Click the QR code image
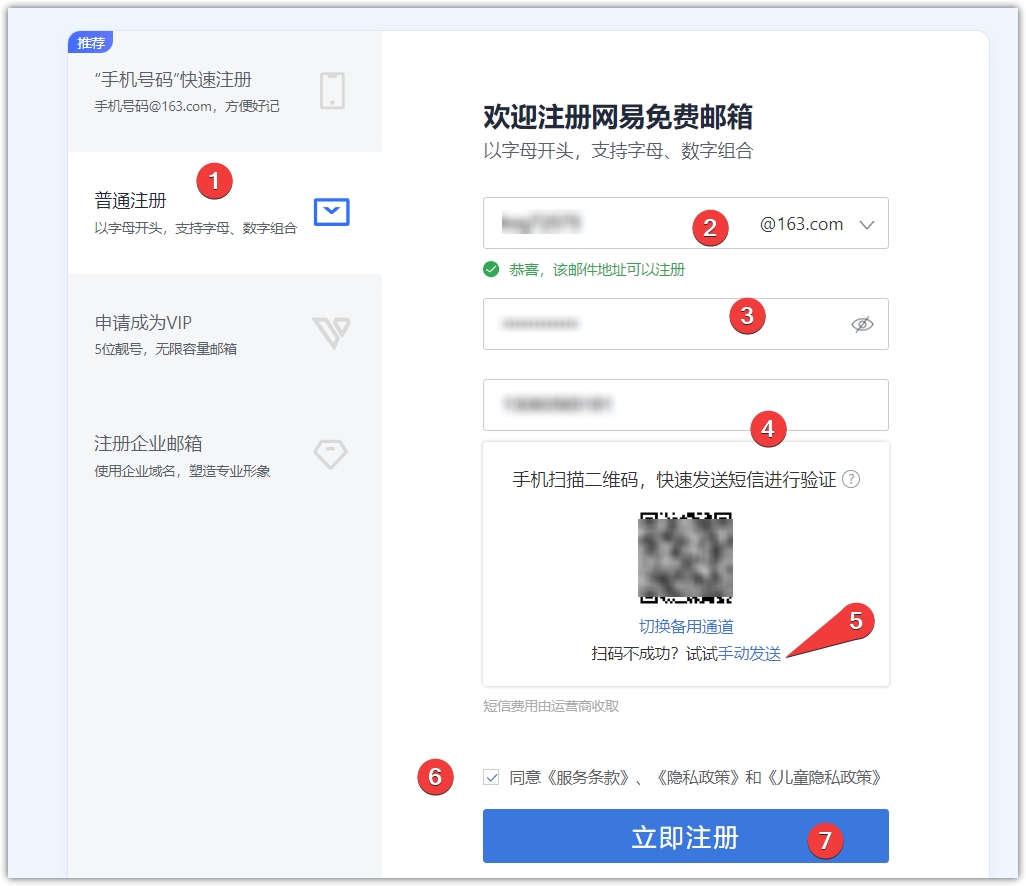1026x886 pixels. click(685, 557)
